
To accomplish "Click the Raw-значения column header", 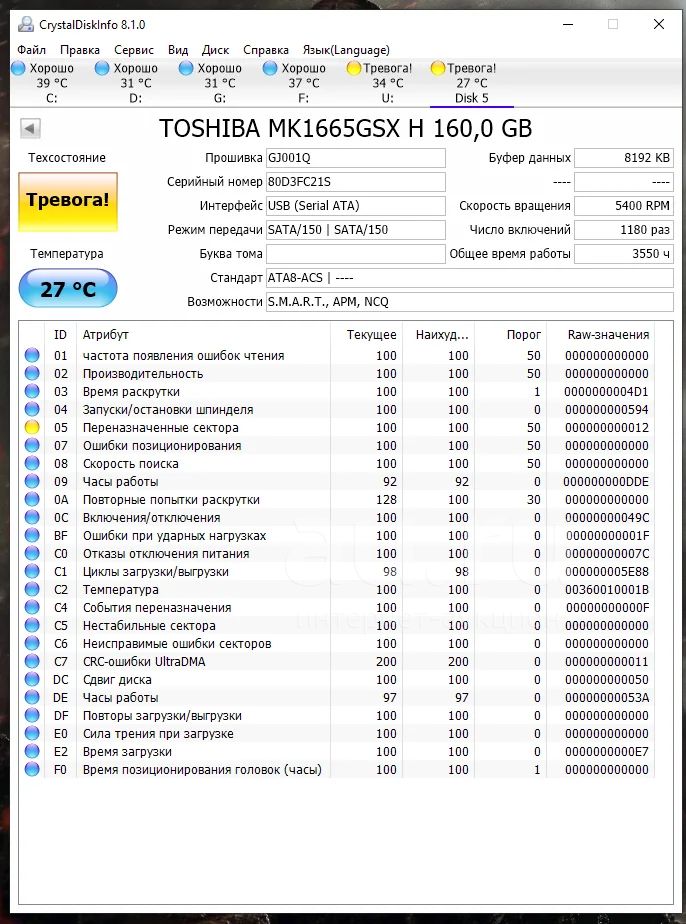I will tap(608, 335).
